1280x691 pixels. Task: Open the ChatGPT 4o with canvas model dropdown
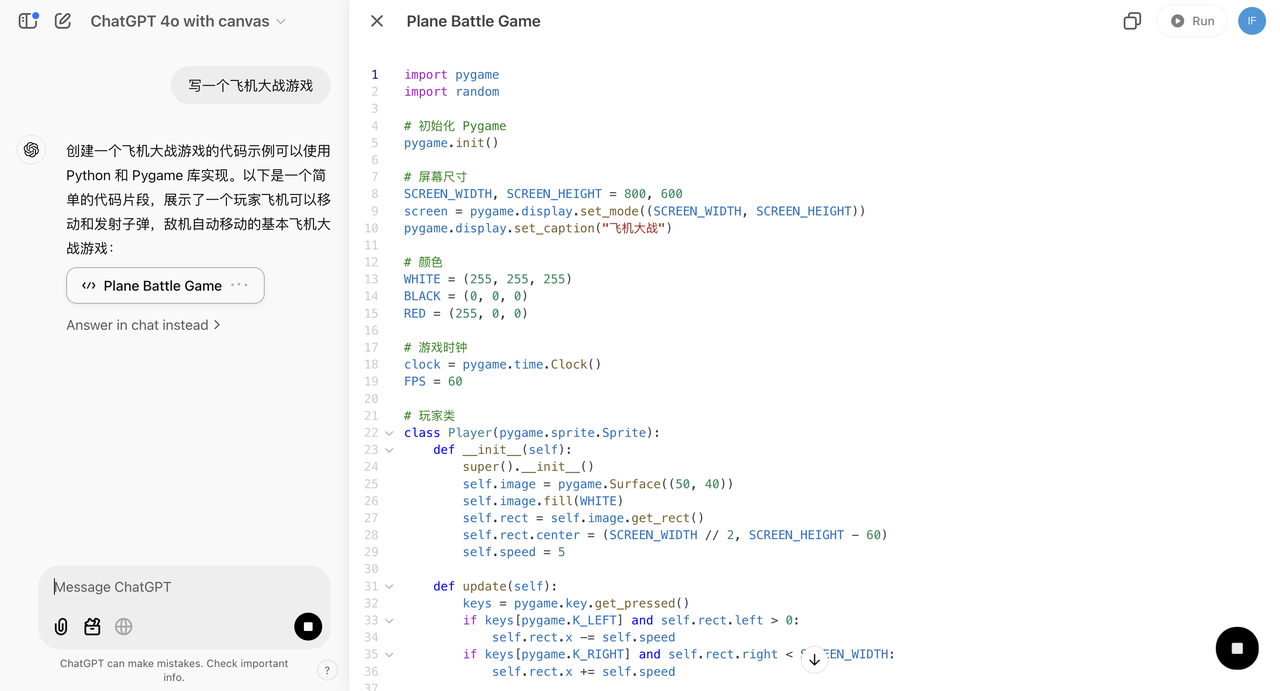click(188, 21)
